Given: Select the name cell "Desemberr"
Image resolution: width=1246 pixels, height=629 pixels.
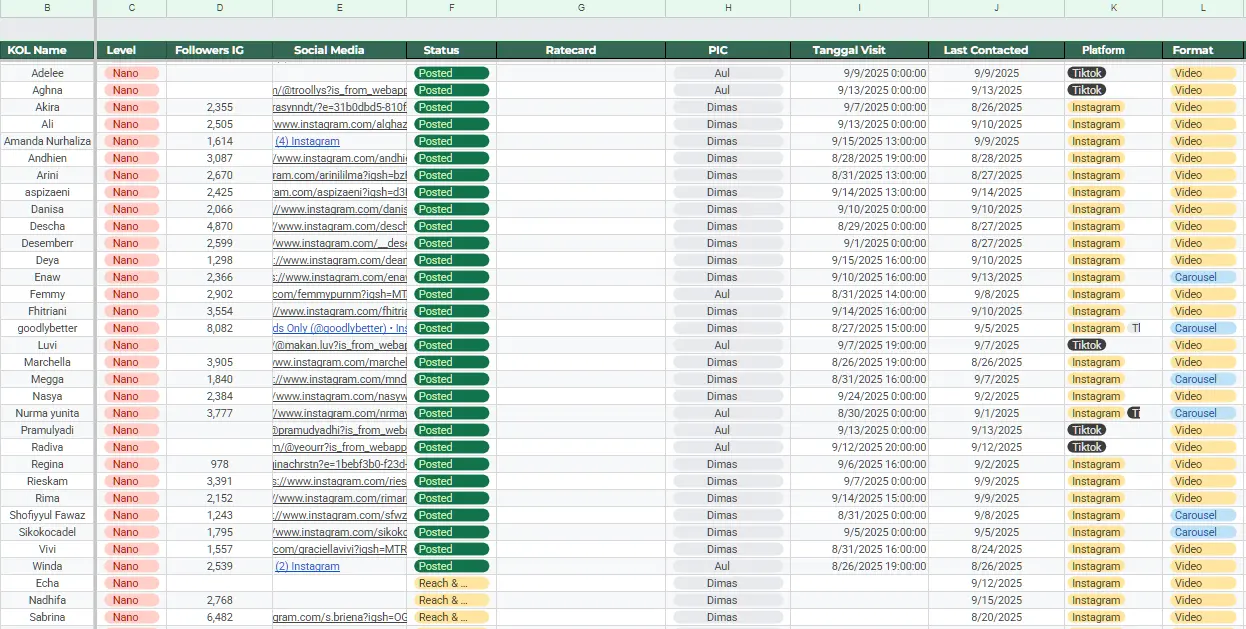Looking at the screenshot, I should tap(47, 243).
